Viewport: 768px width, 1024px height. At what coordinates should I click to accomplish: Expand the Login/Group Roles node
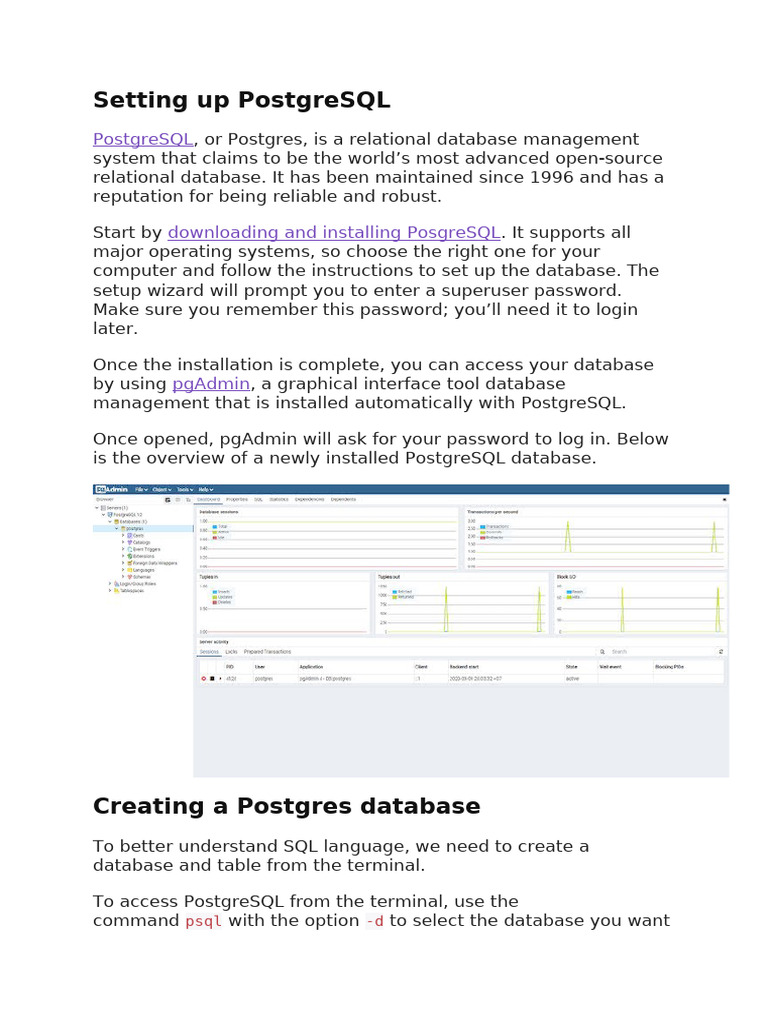point(110,584)
